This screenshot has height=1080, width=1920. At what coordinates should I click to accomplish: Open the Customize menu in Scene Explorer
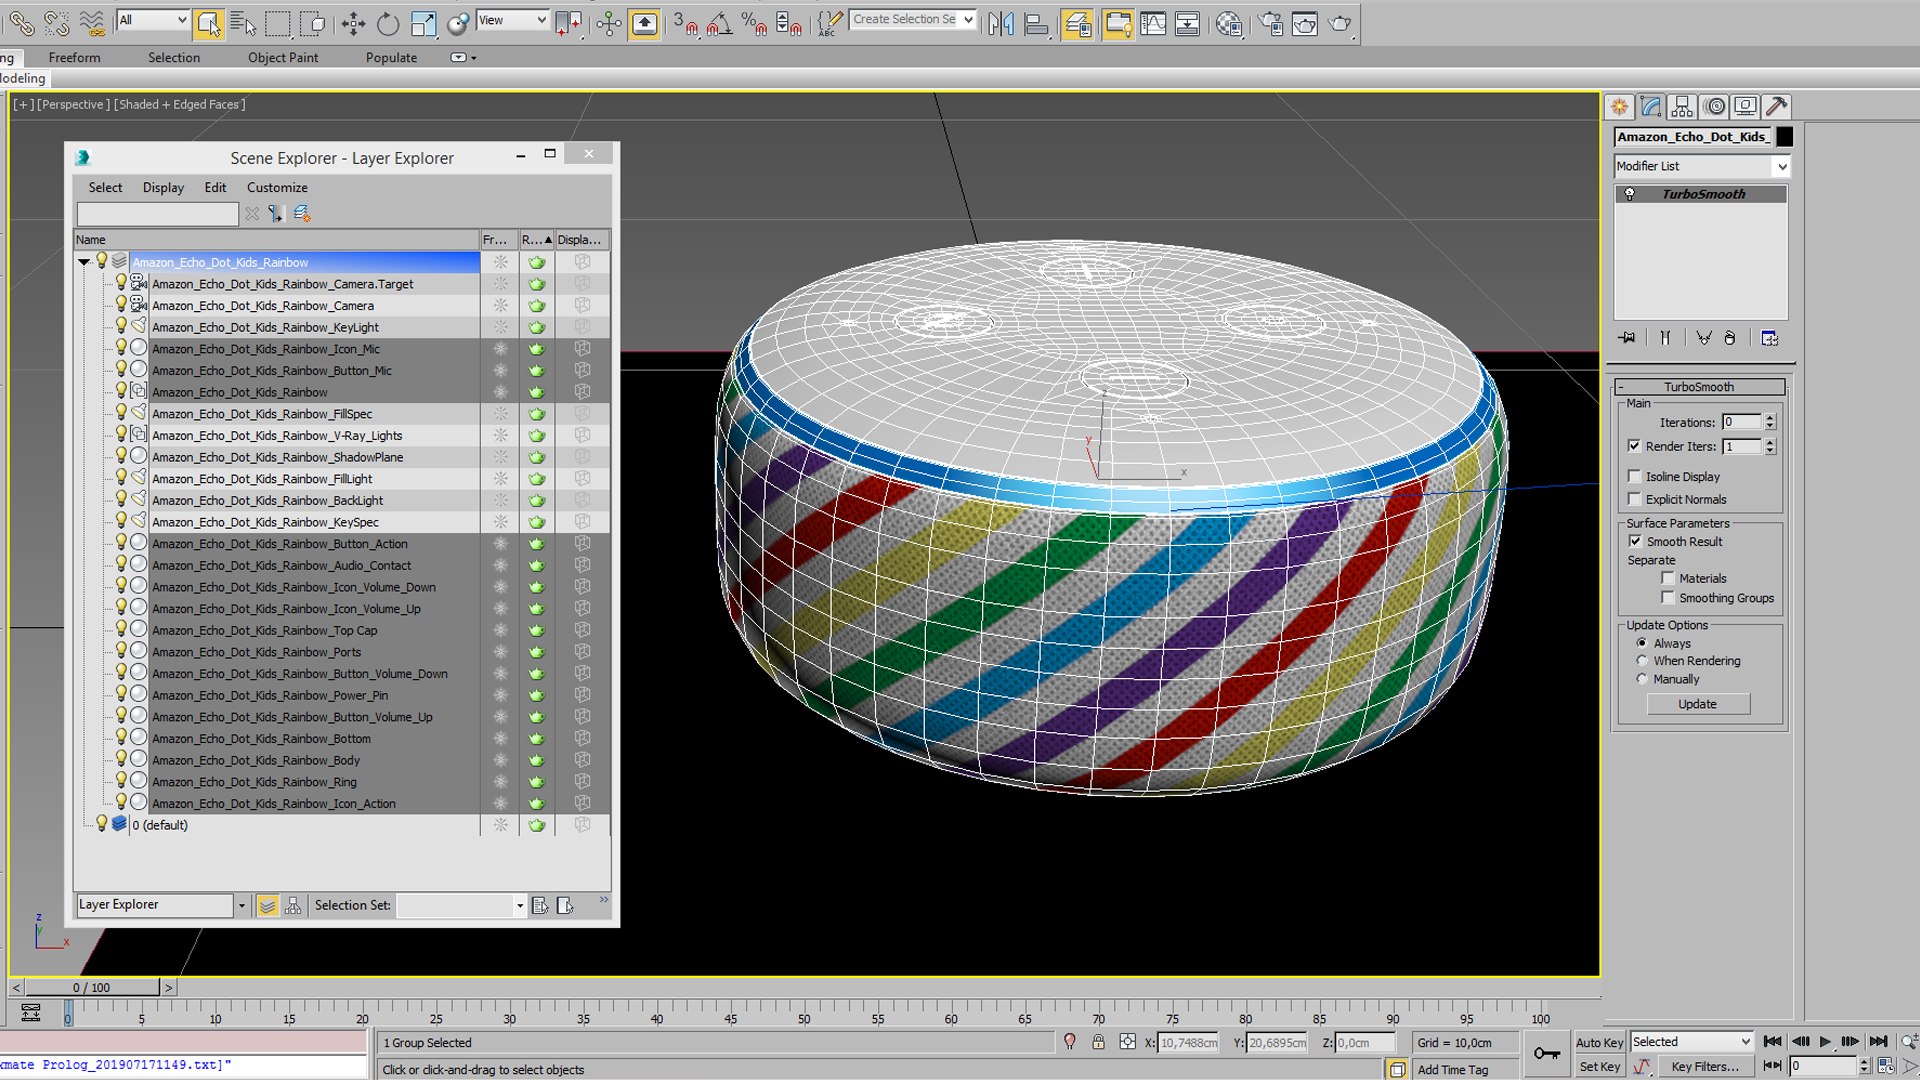(x=277, y=187)
